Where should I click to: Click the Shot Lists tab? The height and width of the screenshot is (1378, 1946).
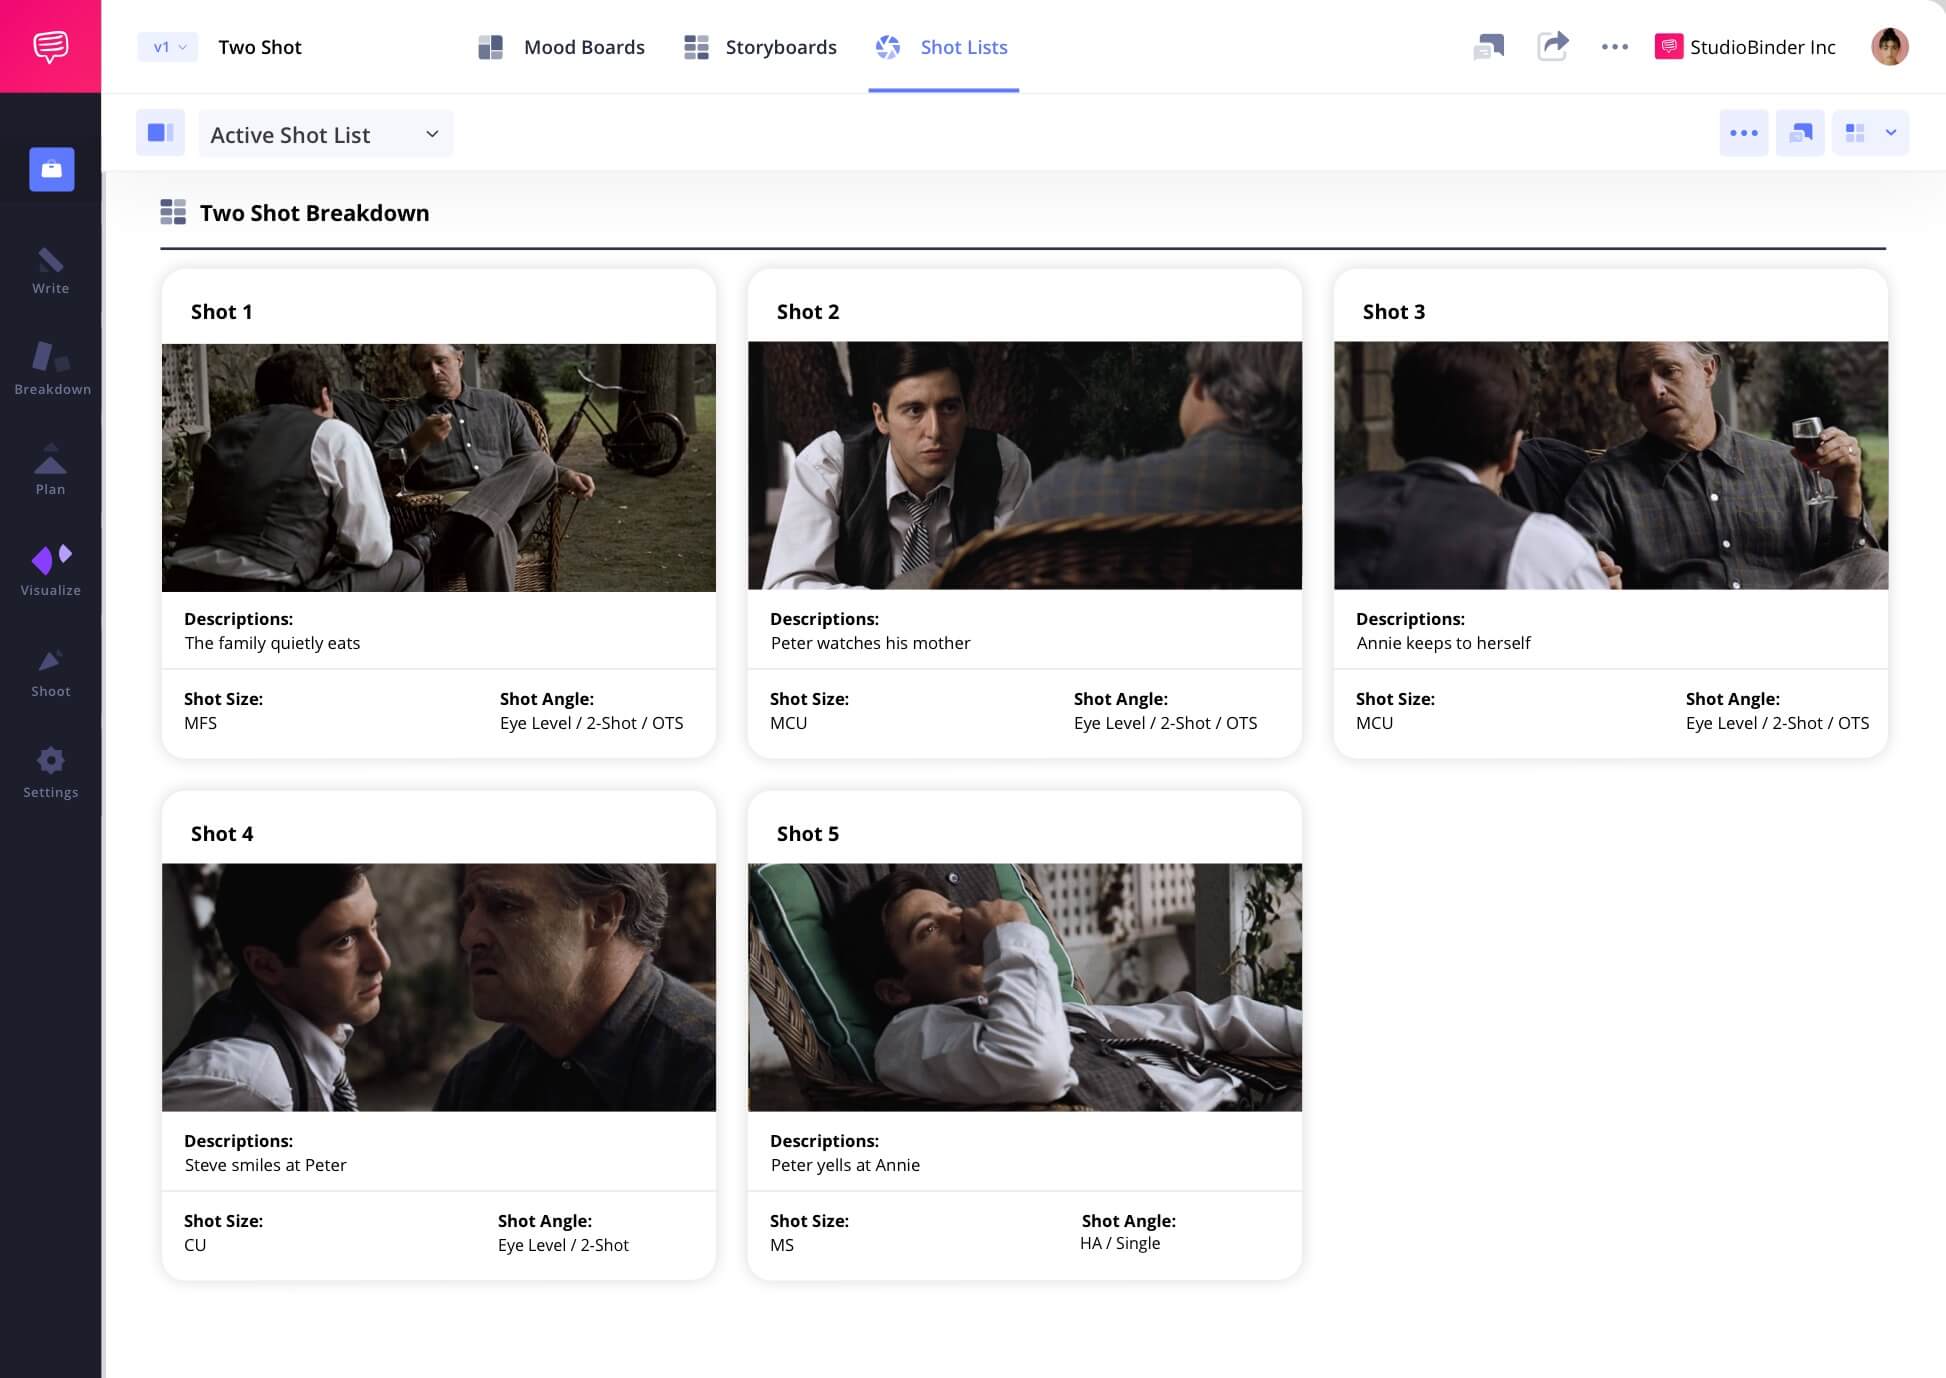942,47
